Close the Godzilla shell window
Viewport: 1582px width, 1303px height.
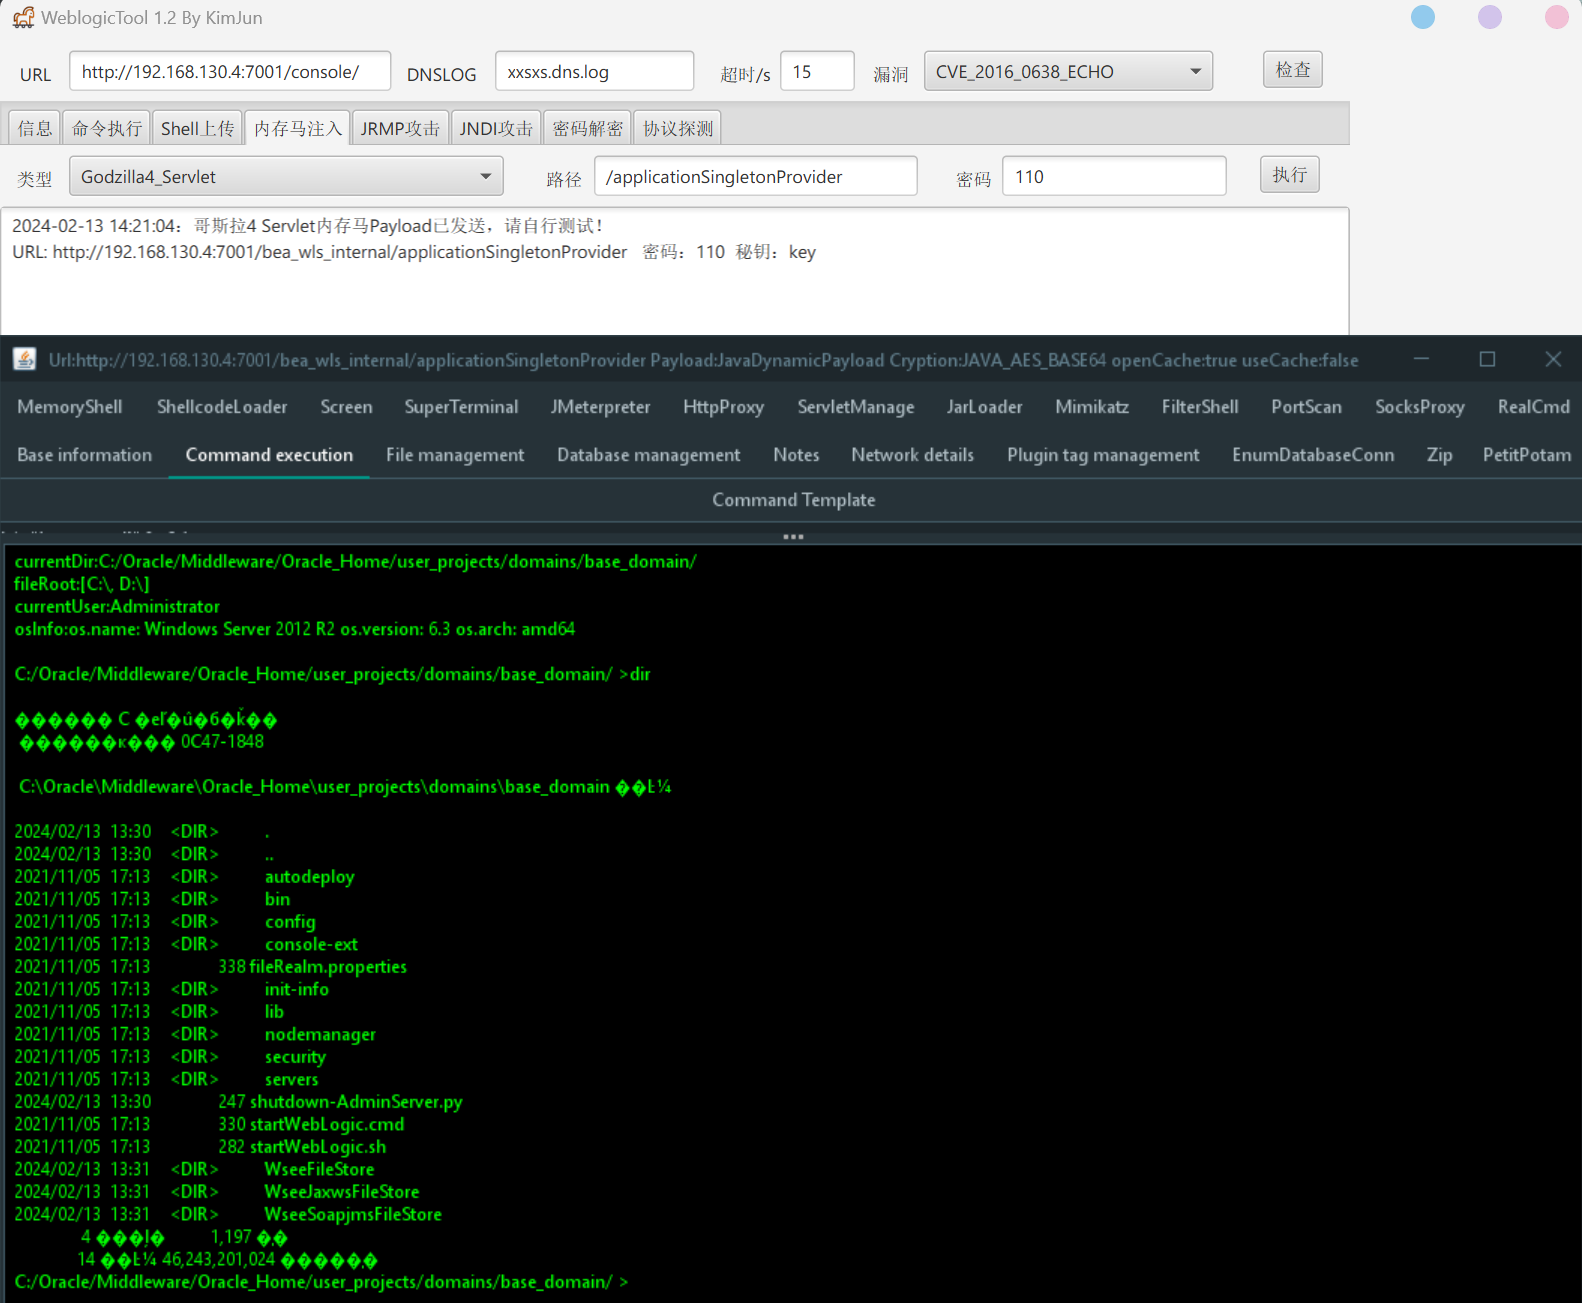(x=1553, y=359)
